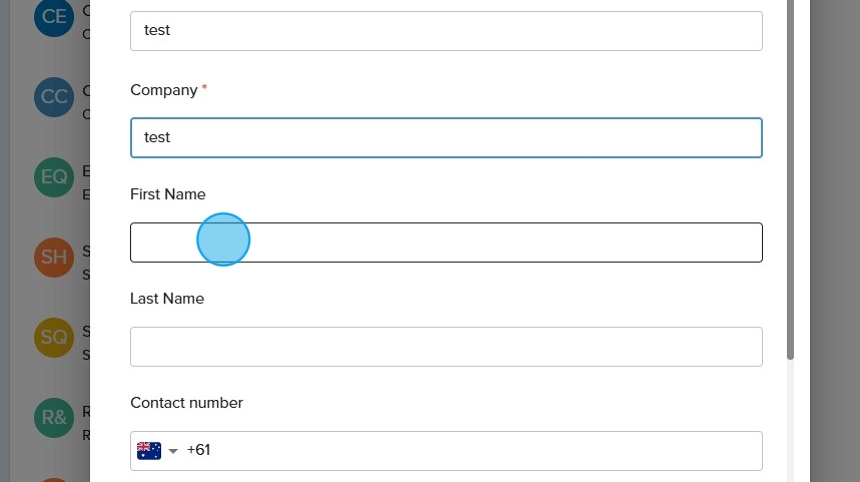The height and width of the screenshot is (482, 860).
Task: Click the First Name label
Action: click(x=168, y=194)
